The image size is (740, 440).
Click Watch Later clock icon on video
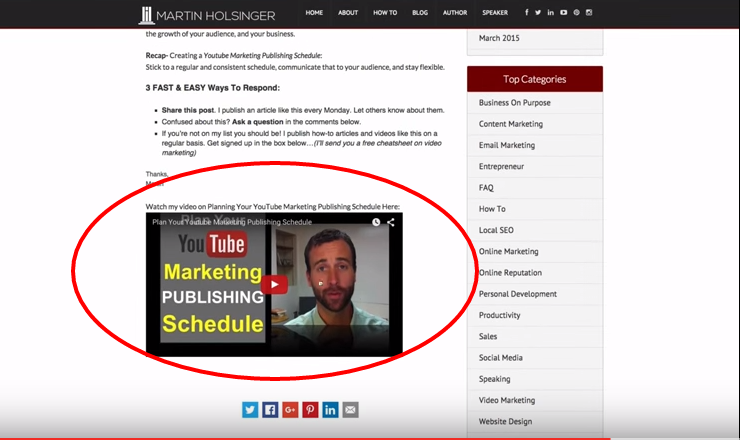[376, 222]
